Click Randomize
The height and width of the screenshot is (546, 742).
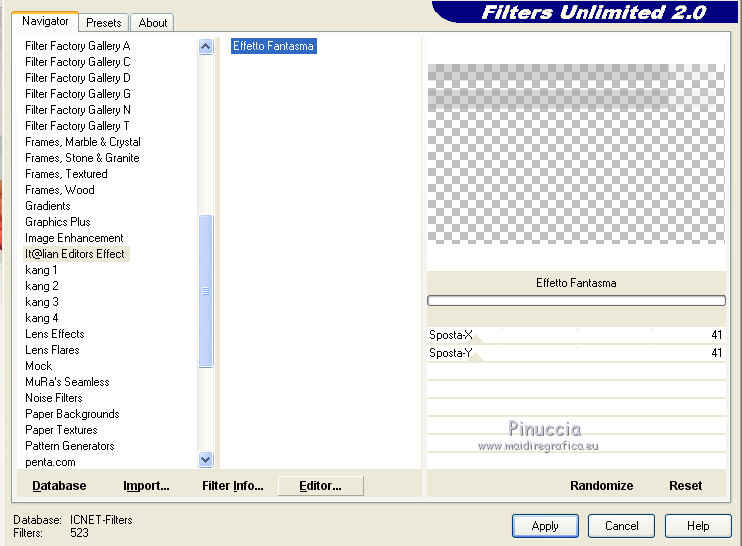[601, 485]
